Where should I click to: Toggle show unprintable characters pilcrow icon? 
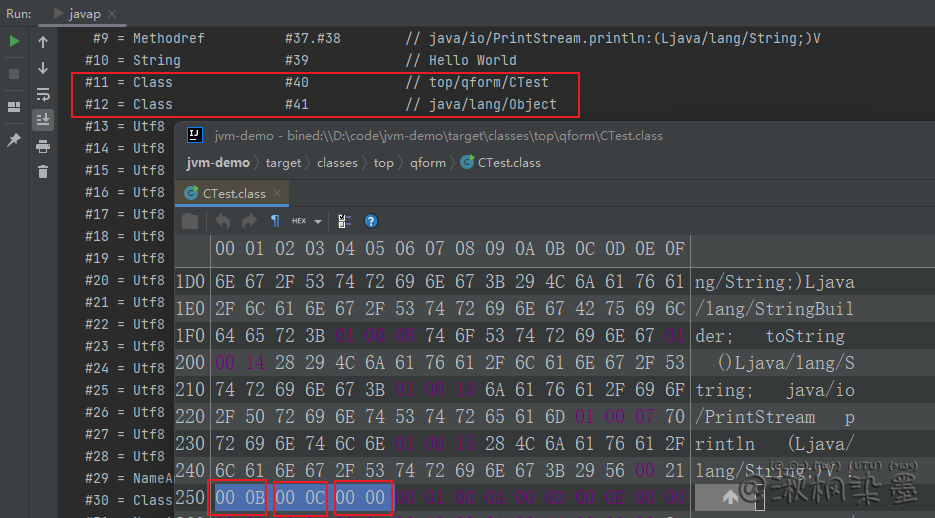275,221
